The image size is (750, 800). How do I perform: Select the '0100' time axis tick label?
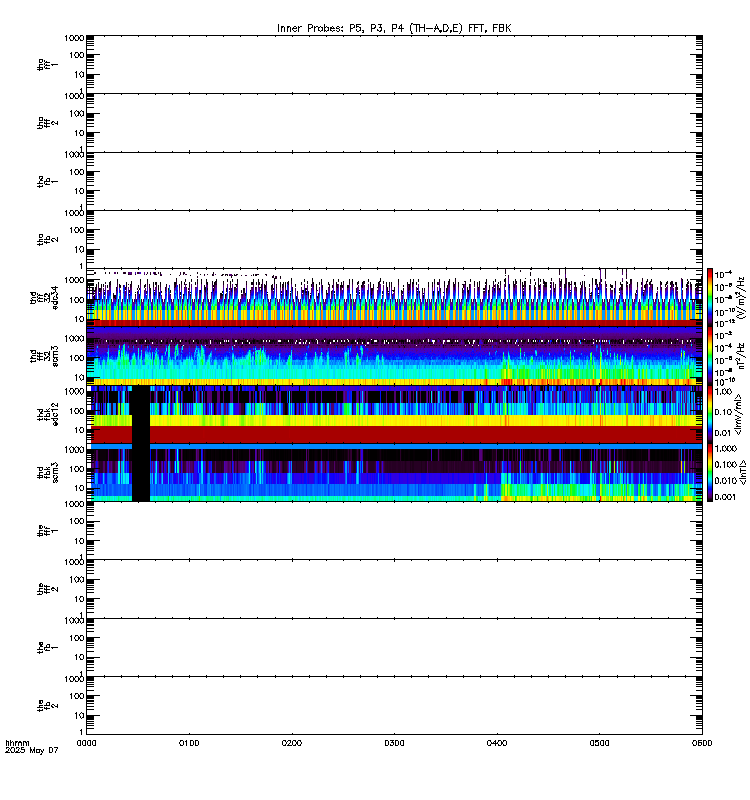click(x=189, y=743)
